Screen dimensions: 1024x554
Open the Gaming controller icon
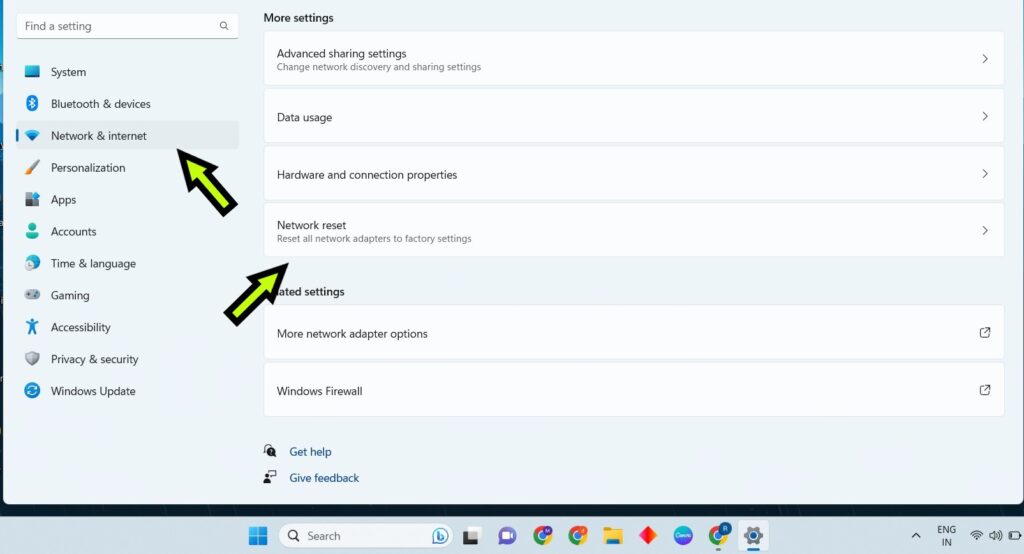coord(32,295)
